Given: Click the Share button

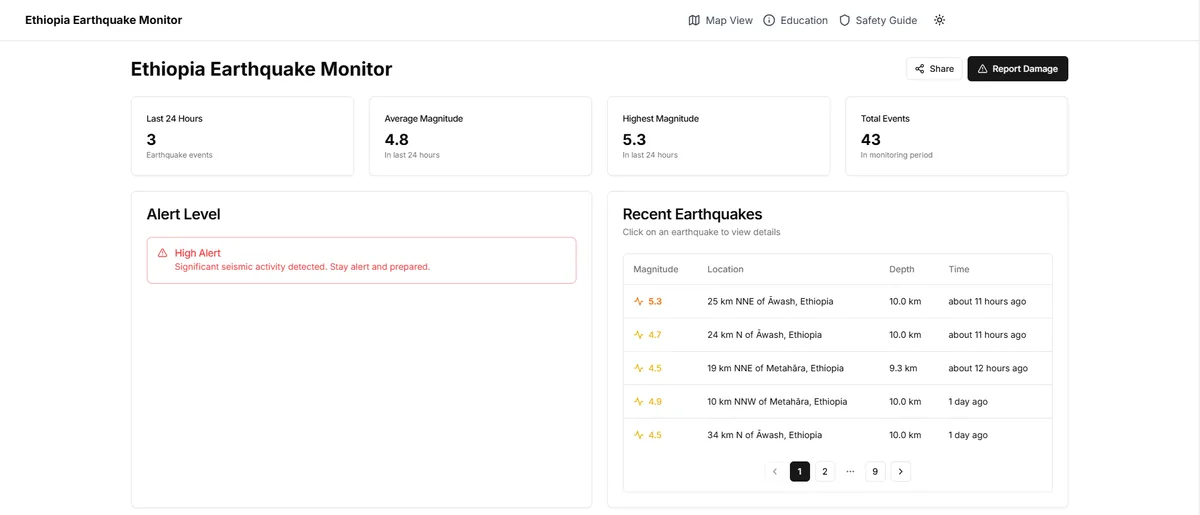Looking at the screenshot, I should click(934, 69).
